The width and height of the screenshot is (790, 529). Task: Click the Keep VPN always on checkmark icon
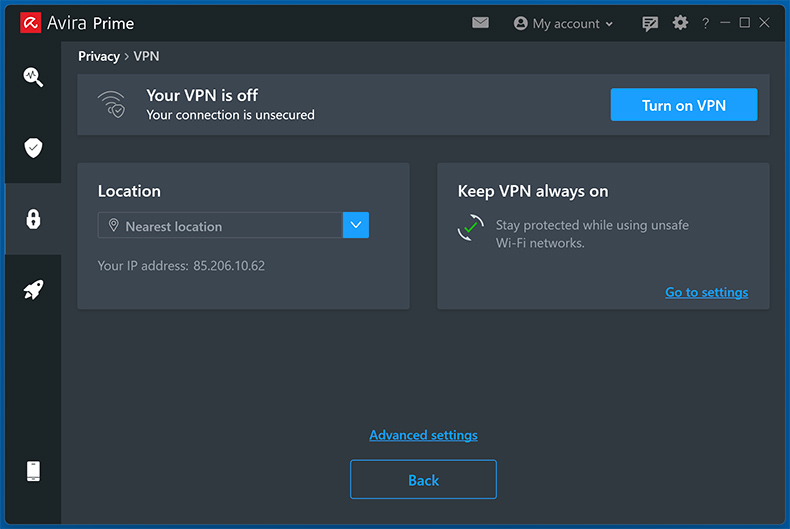(470, 228)
